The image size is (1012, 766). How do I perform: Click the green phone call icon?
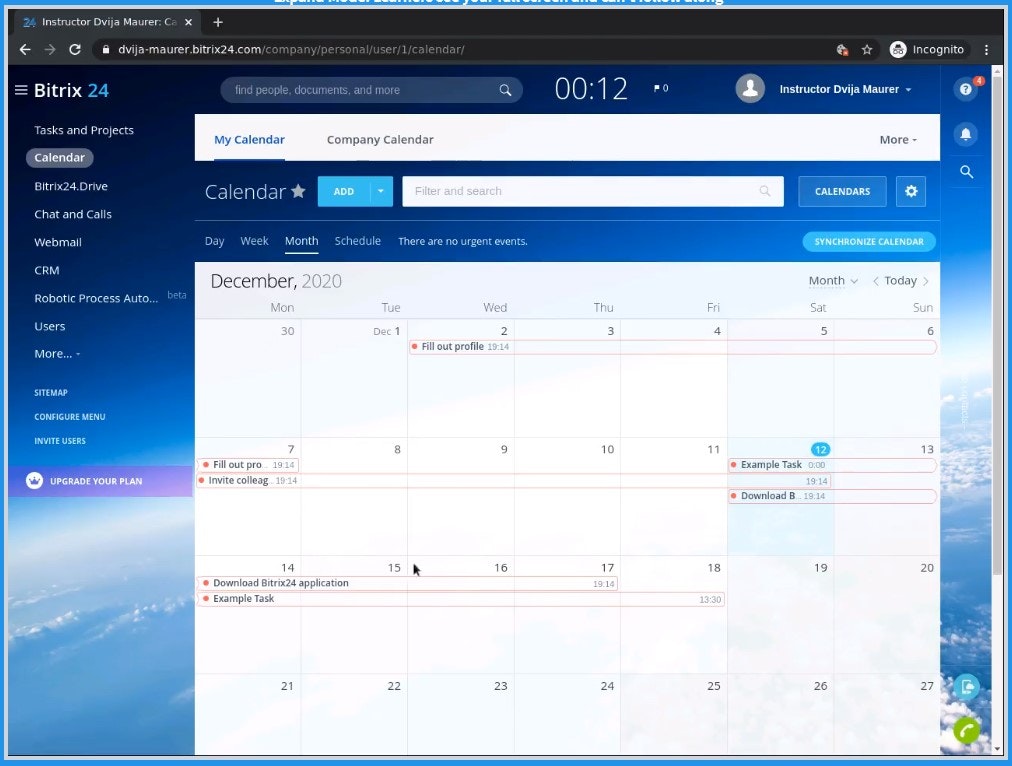966,731
